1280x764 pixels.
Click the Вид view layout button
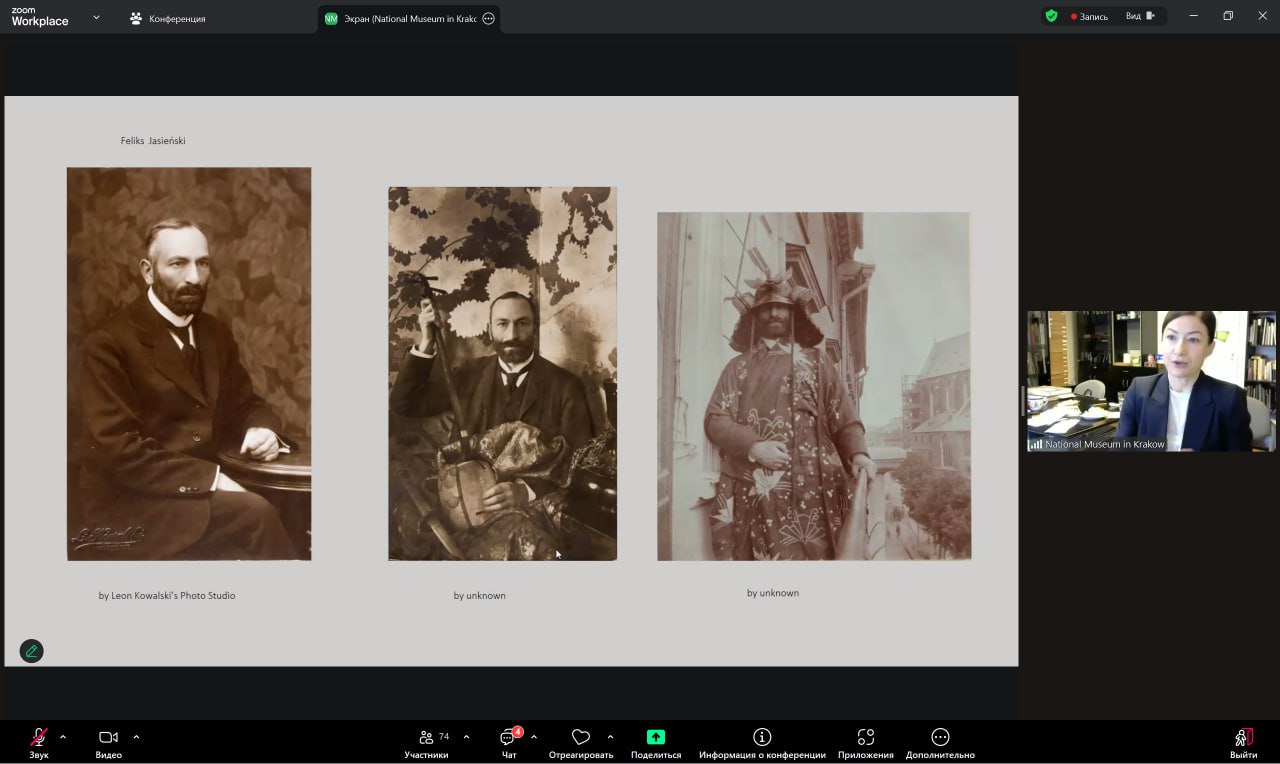point(1139,16)
